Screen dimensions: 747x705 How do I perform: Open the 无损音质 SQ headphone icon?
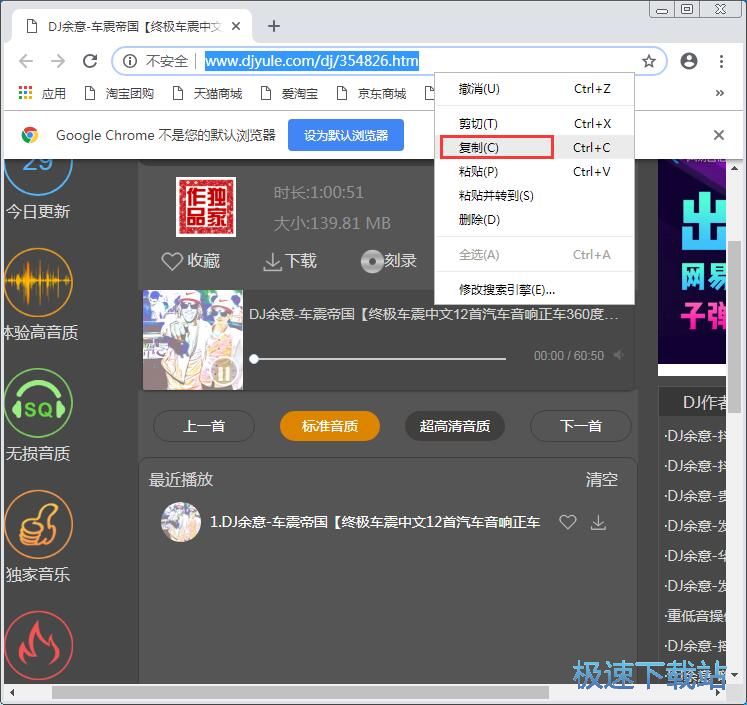pos(38,407)
